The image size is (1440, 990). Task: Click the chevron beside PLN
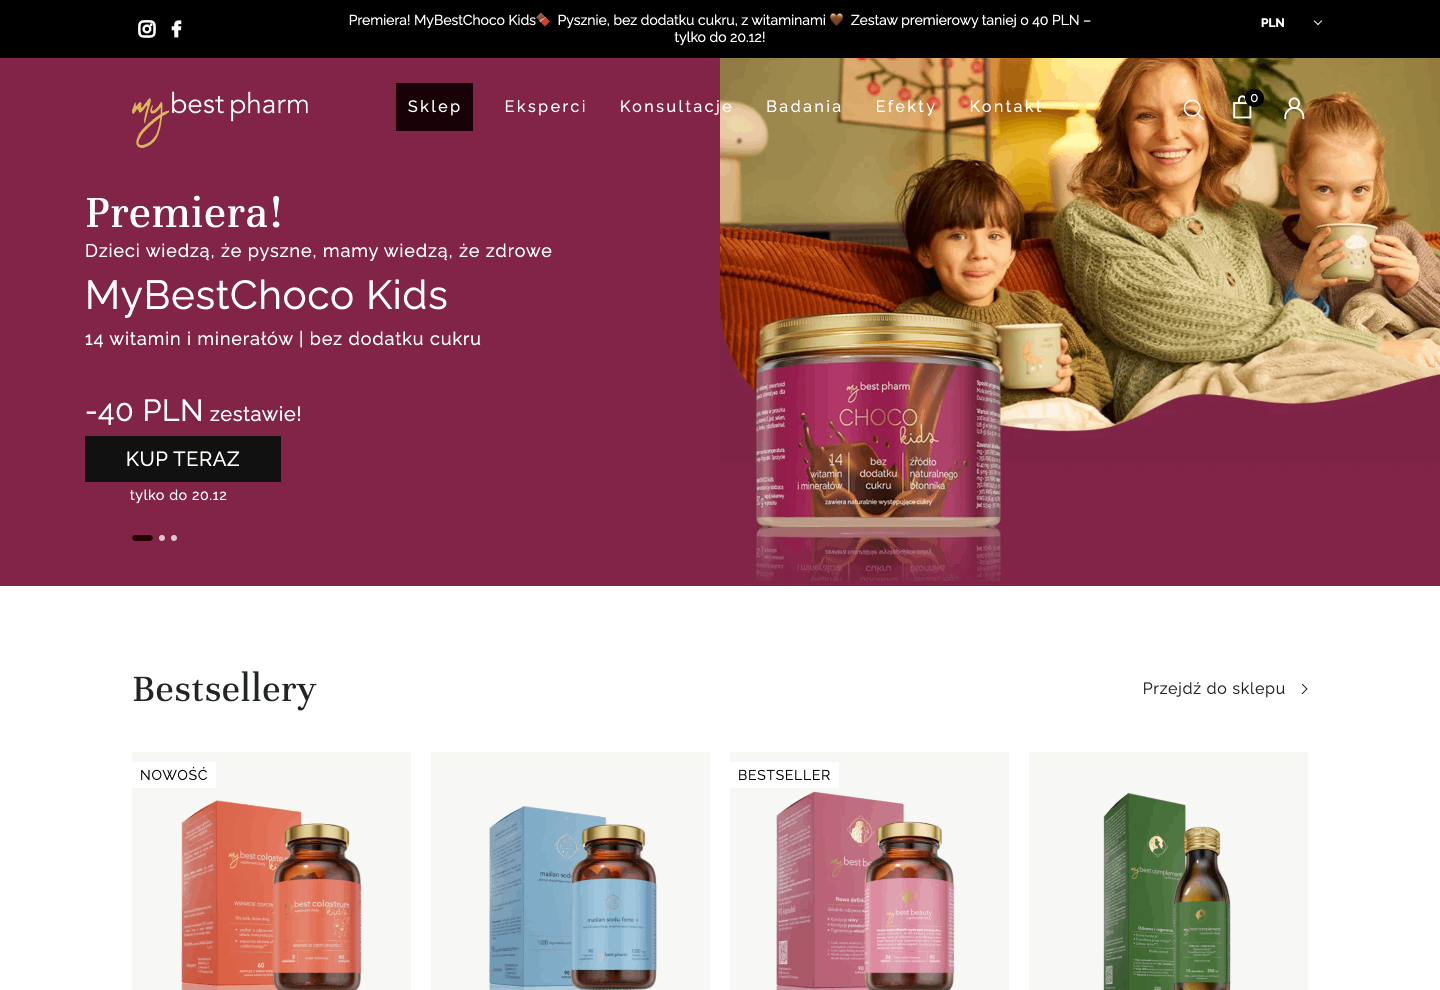pyautogui.click(x=1318, y=23)
